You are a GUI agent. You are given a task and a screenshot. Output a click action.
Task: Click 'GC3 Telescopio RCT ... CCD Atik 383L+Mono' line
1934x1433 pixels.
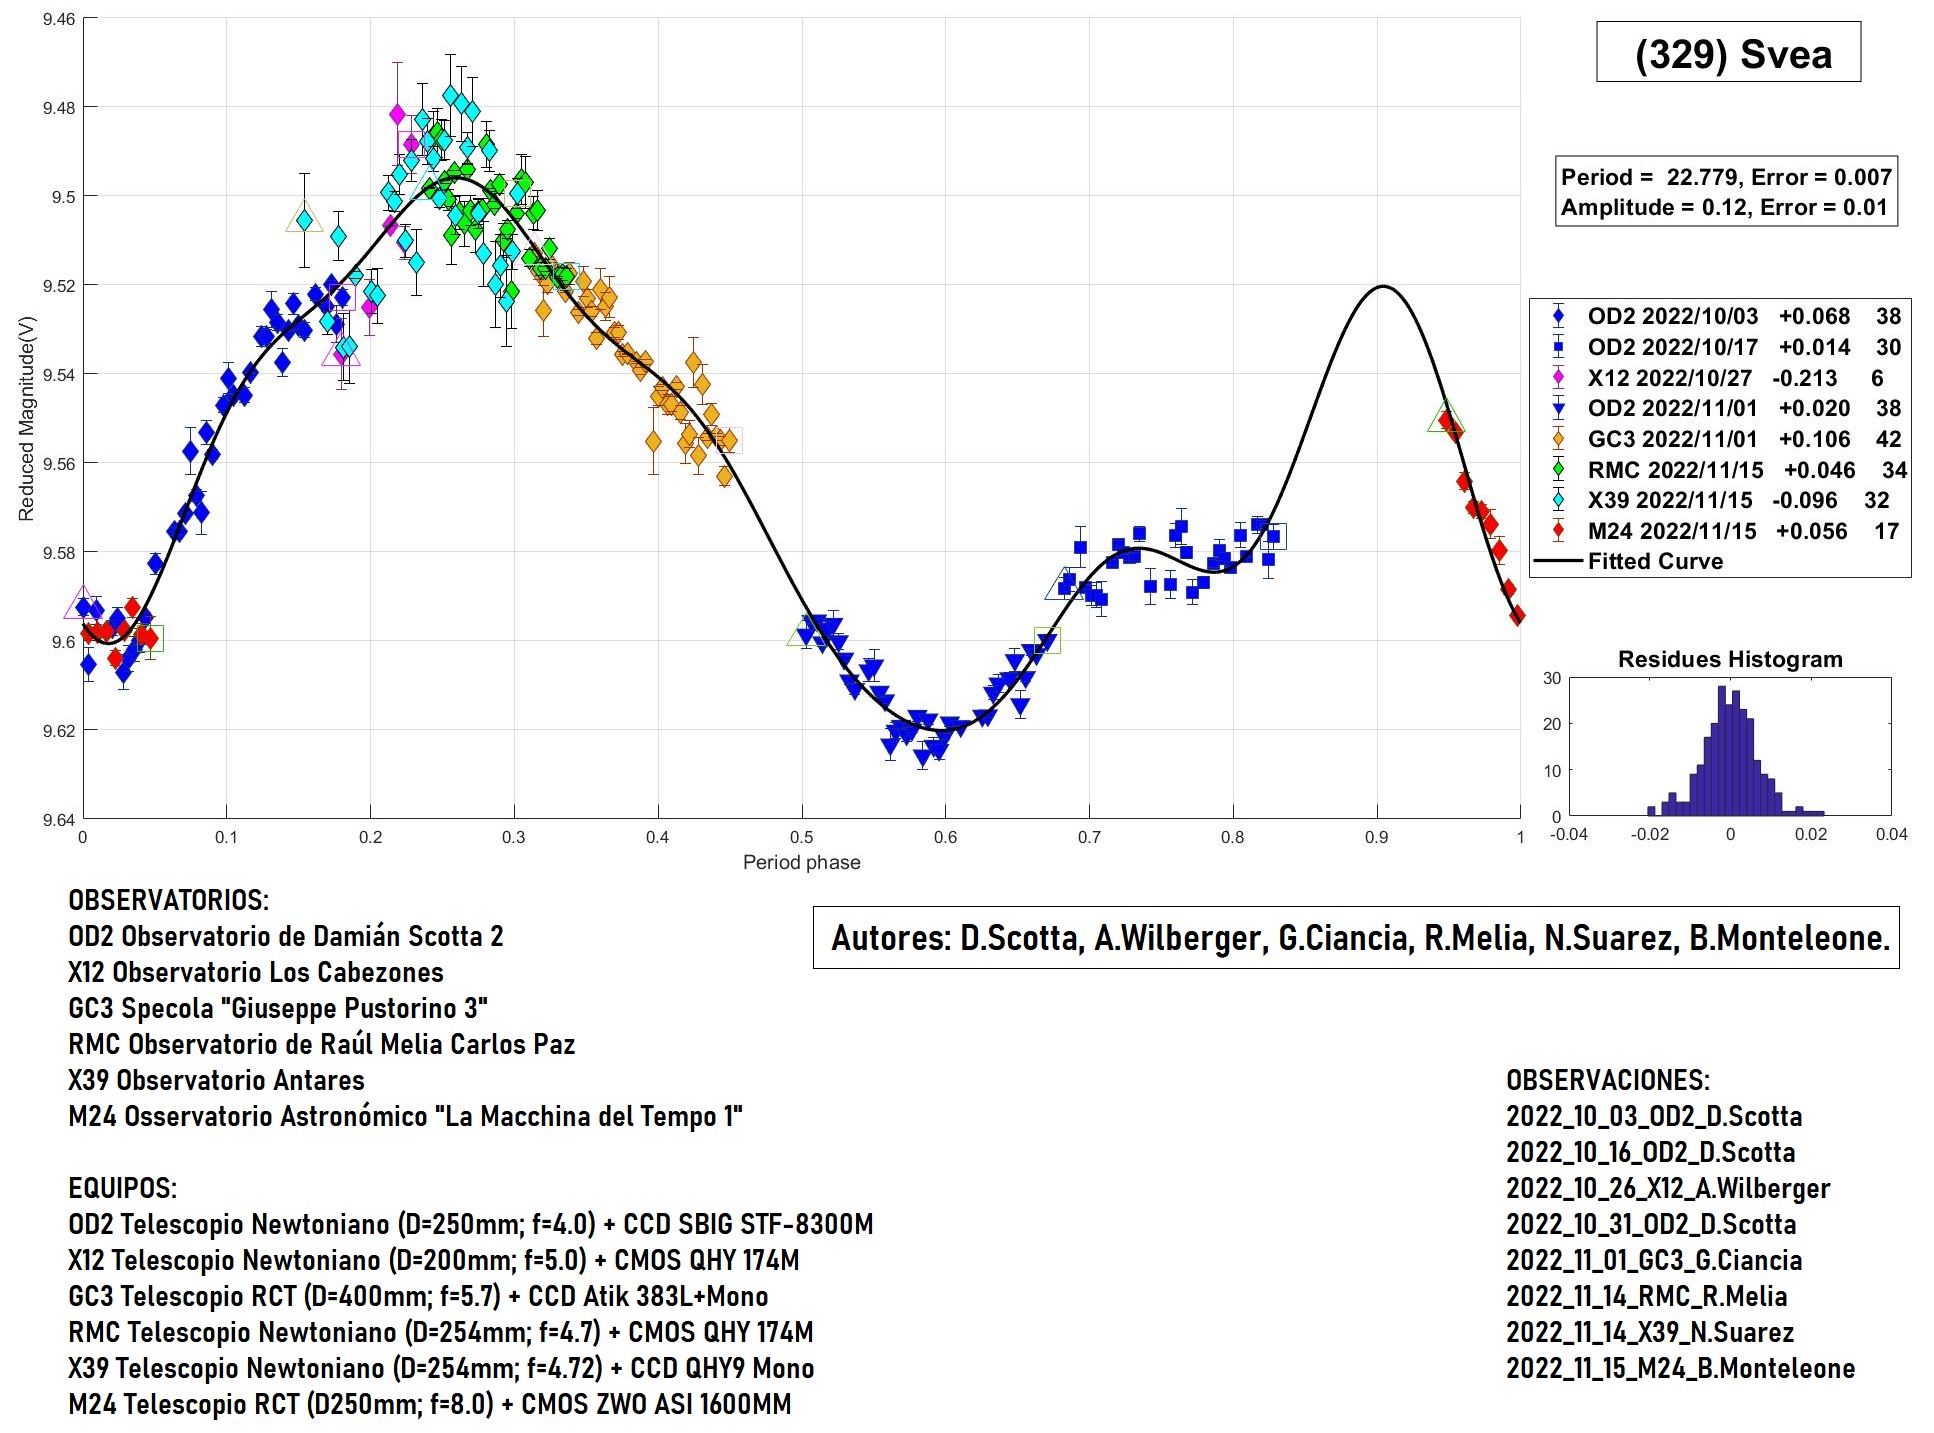click(418, 1296)
